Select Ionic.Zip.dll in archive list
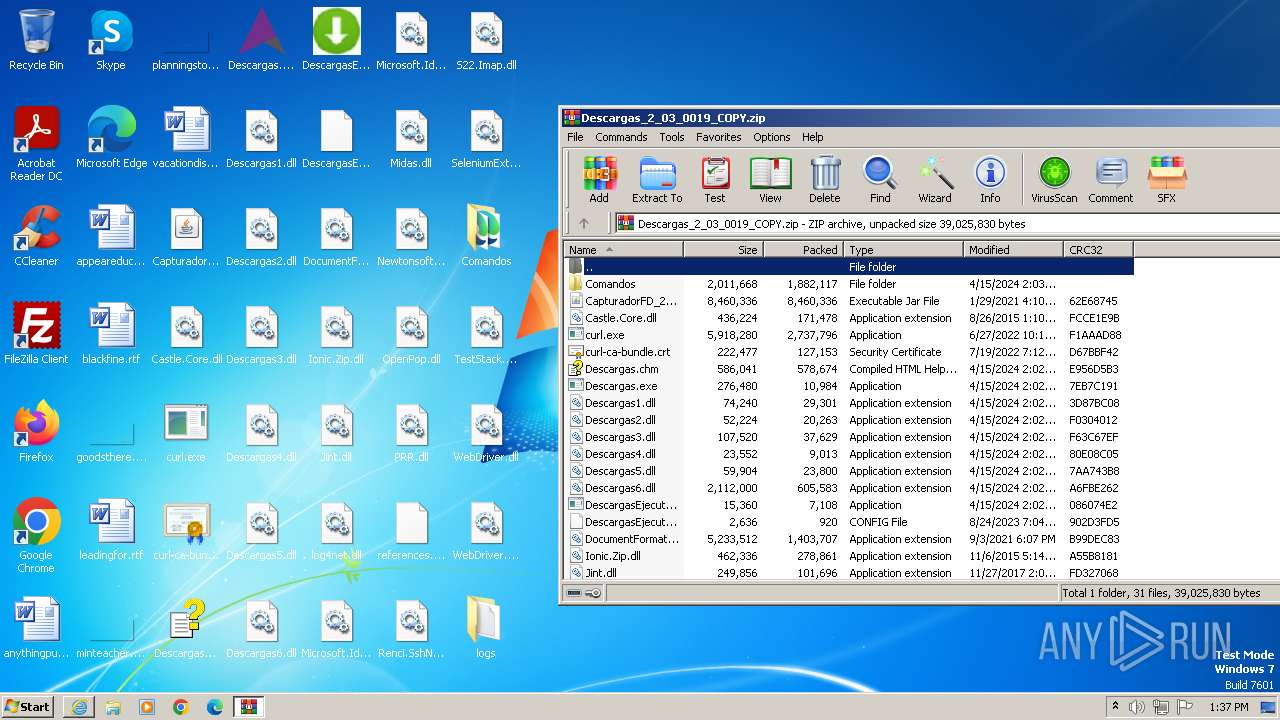The image size is (1280, 720). (x=850, y=556)
